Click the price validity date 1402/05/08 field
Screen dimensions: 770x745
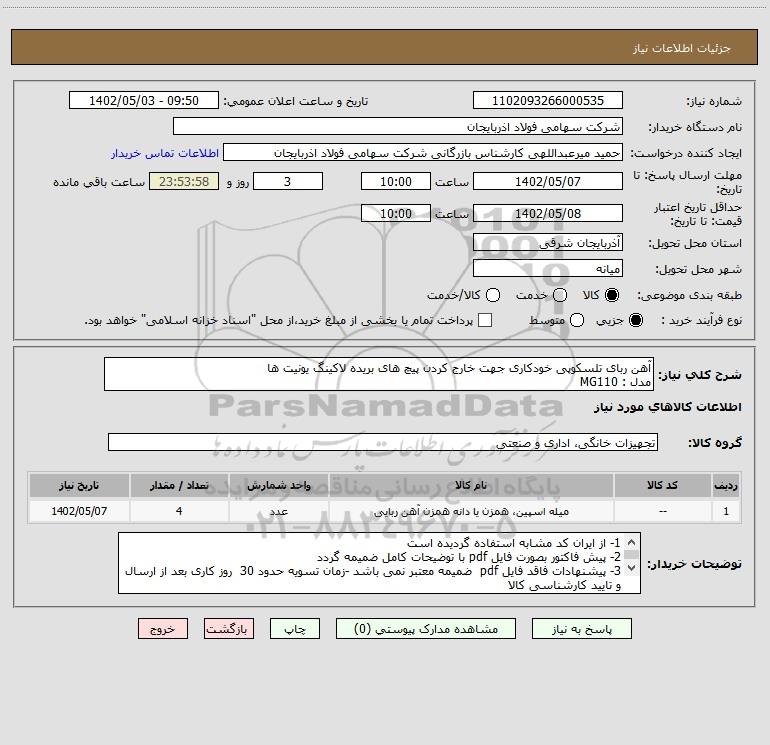click(x=548, y=213)
